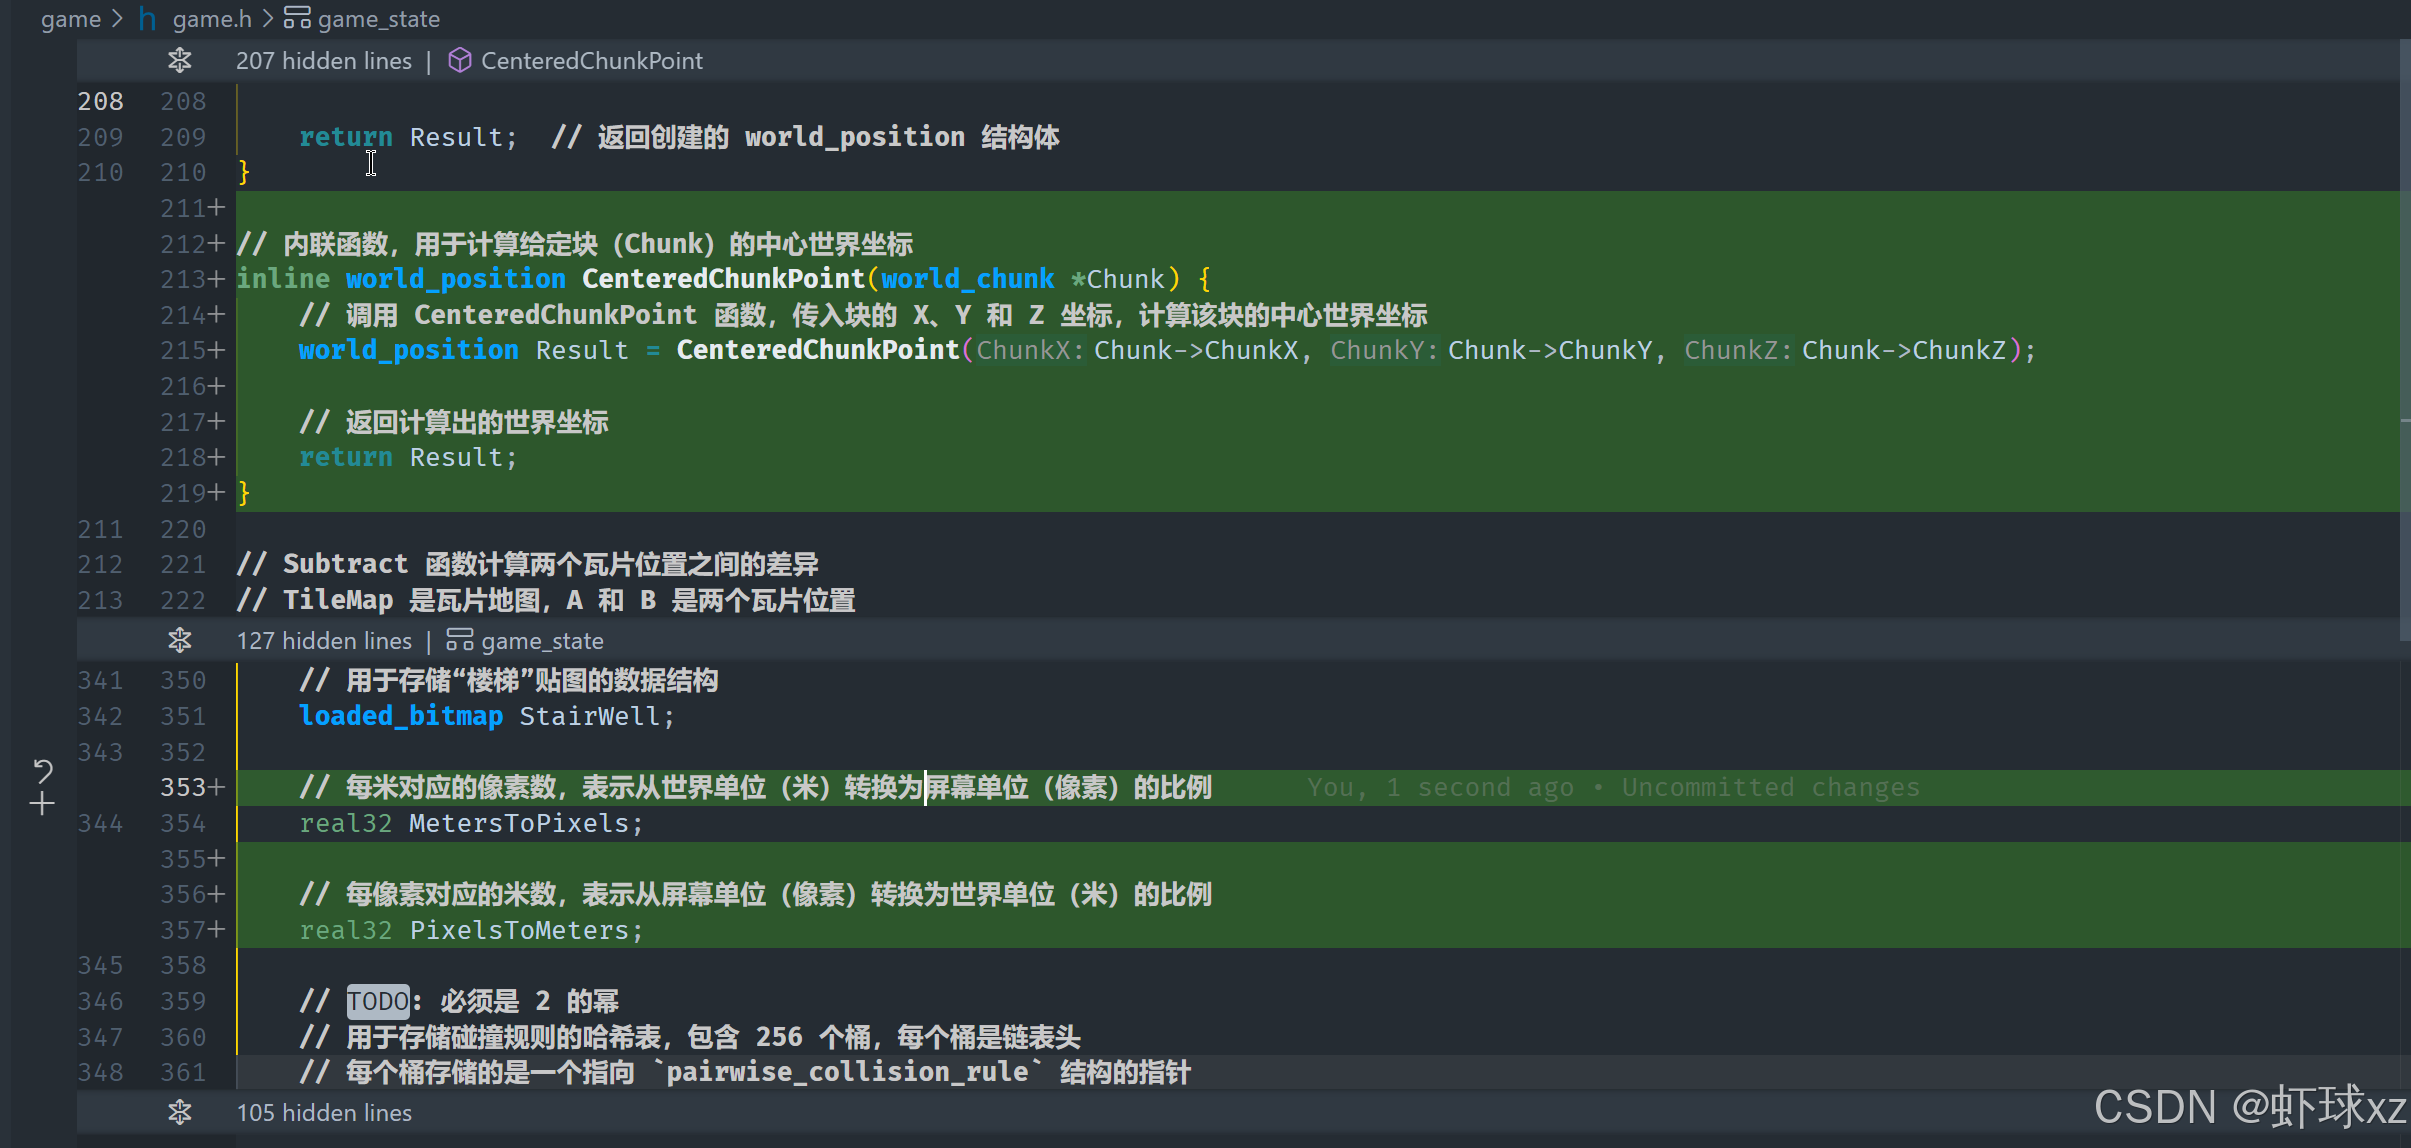2411x1148 pixels.
Task: Open the game folder breadcrumb
Action: point(71,19)
